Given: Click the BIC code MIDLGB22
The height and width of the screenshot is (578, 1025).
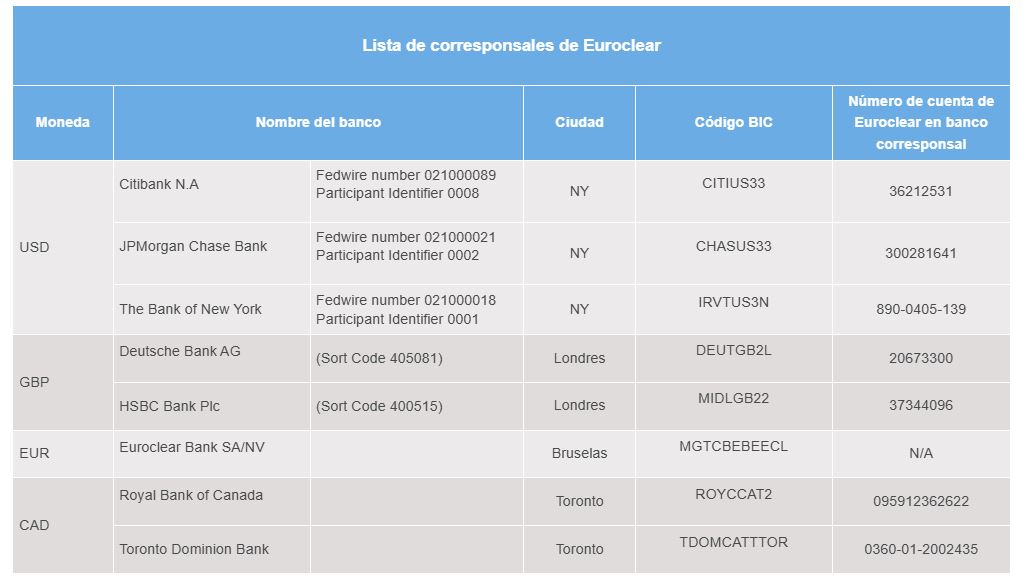Looking at the screenshot, I should (x=733, y=398).
